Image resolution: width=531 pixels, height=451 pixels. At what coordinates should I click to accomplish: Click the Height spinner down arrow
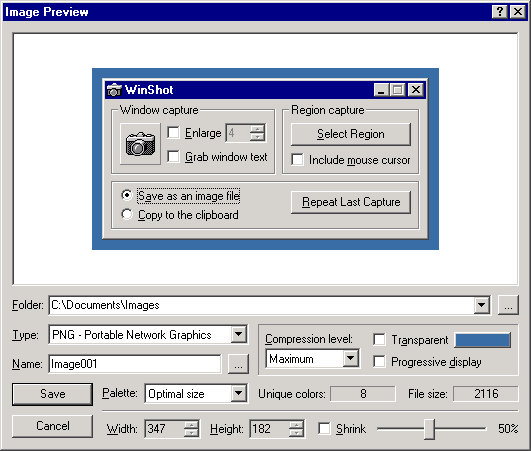[x=296, y=433]
